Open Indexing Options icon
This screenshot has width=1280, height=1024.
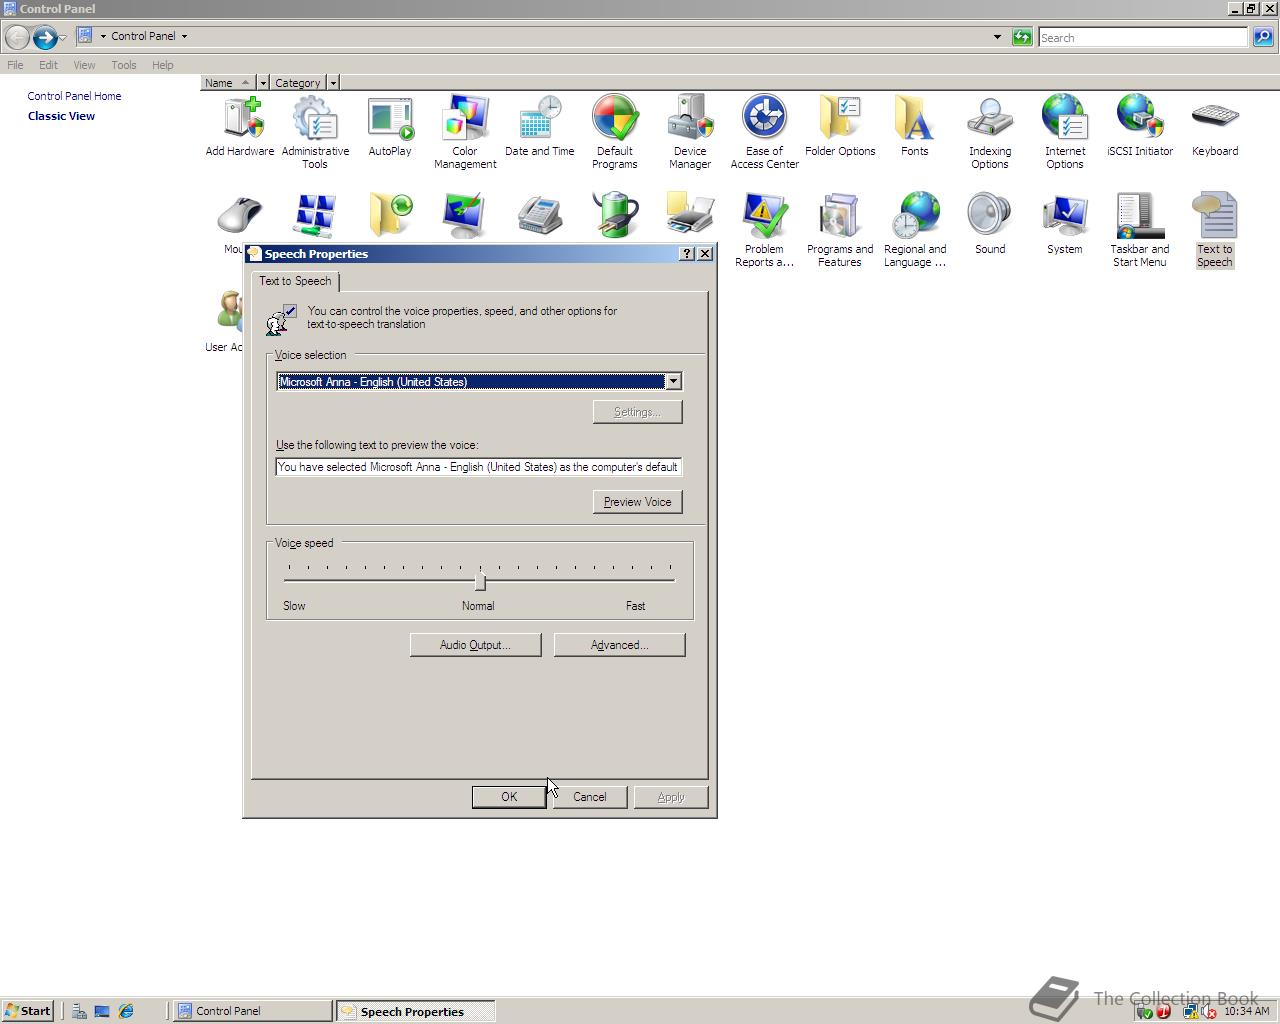click(x=990, y=133)
